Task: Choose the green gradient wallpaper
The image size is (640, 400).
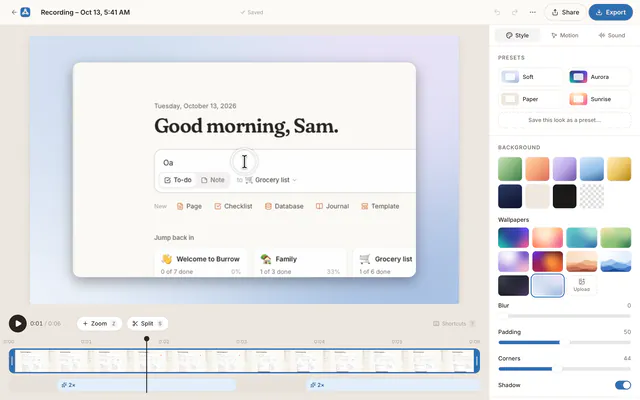Action: coord(616,238)
